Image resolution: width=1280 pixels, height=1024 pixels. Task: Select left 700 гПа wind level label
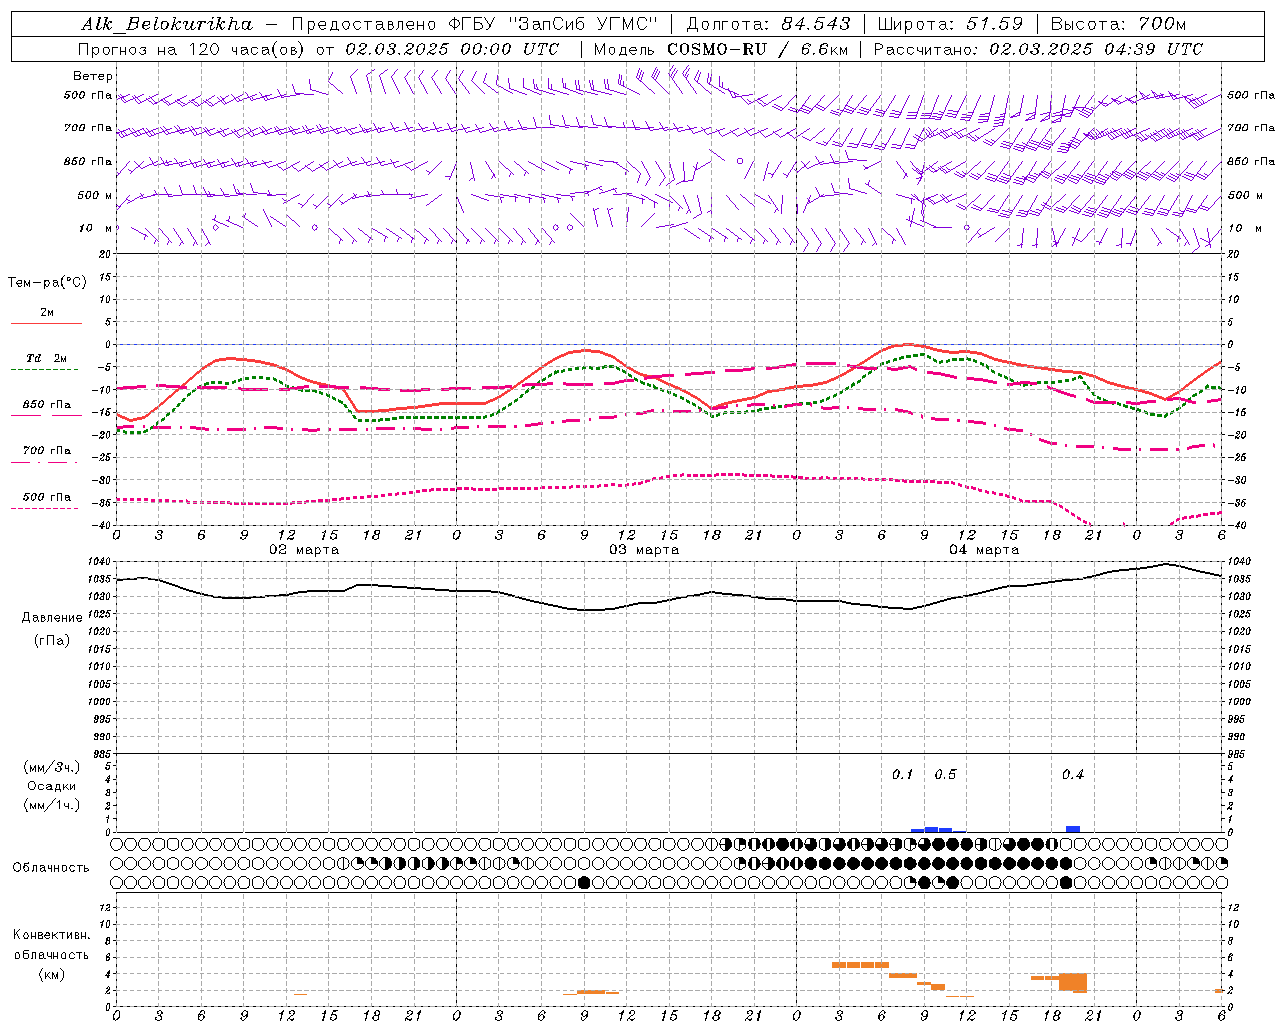point(88,128)
